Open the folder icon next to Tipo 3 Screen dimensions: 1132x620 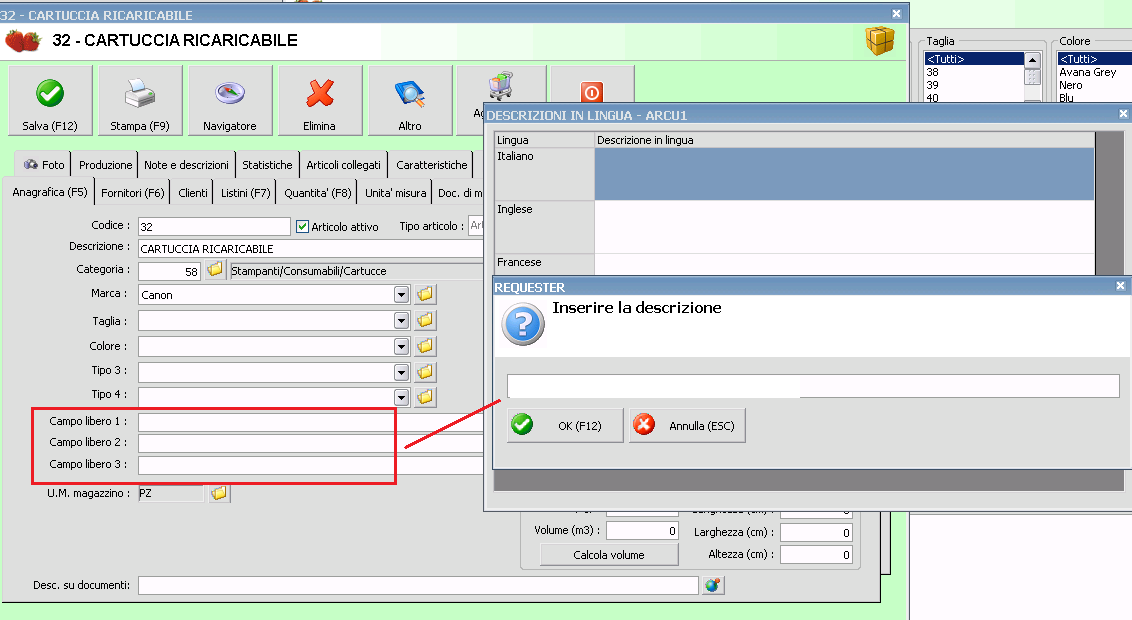(425, 372)
